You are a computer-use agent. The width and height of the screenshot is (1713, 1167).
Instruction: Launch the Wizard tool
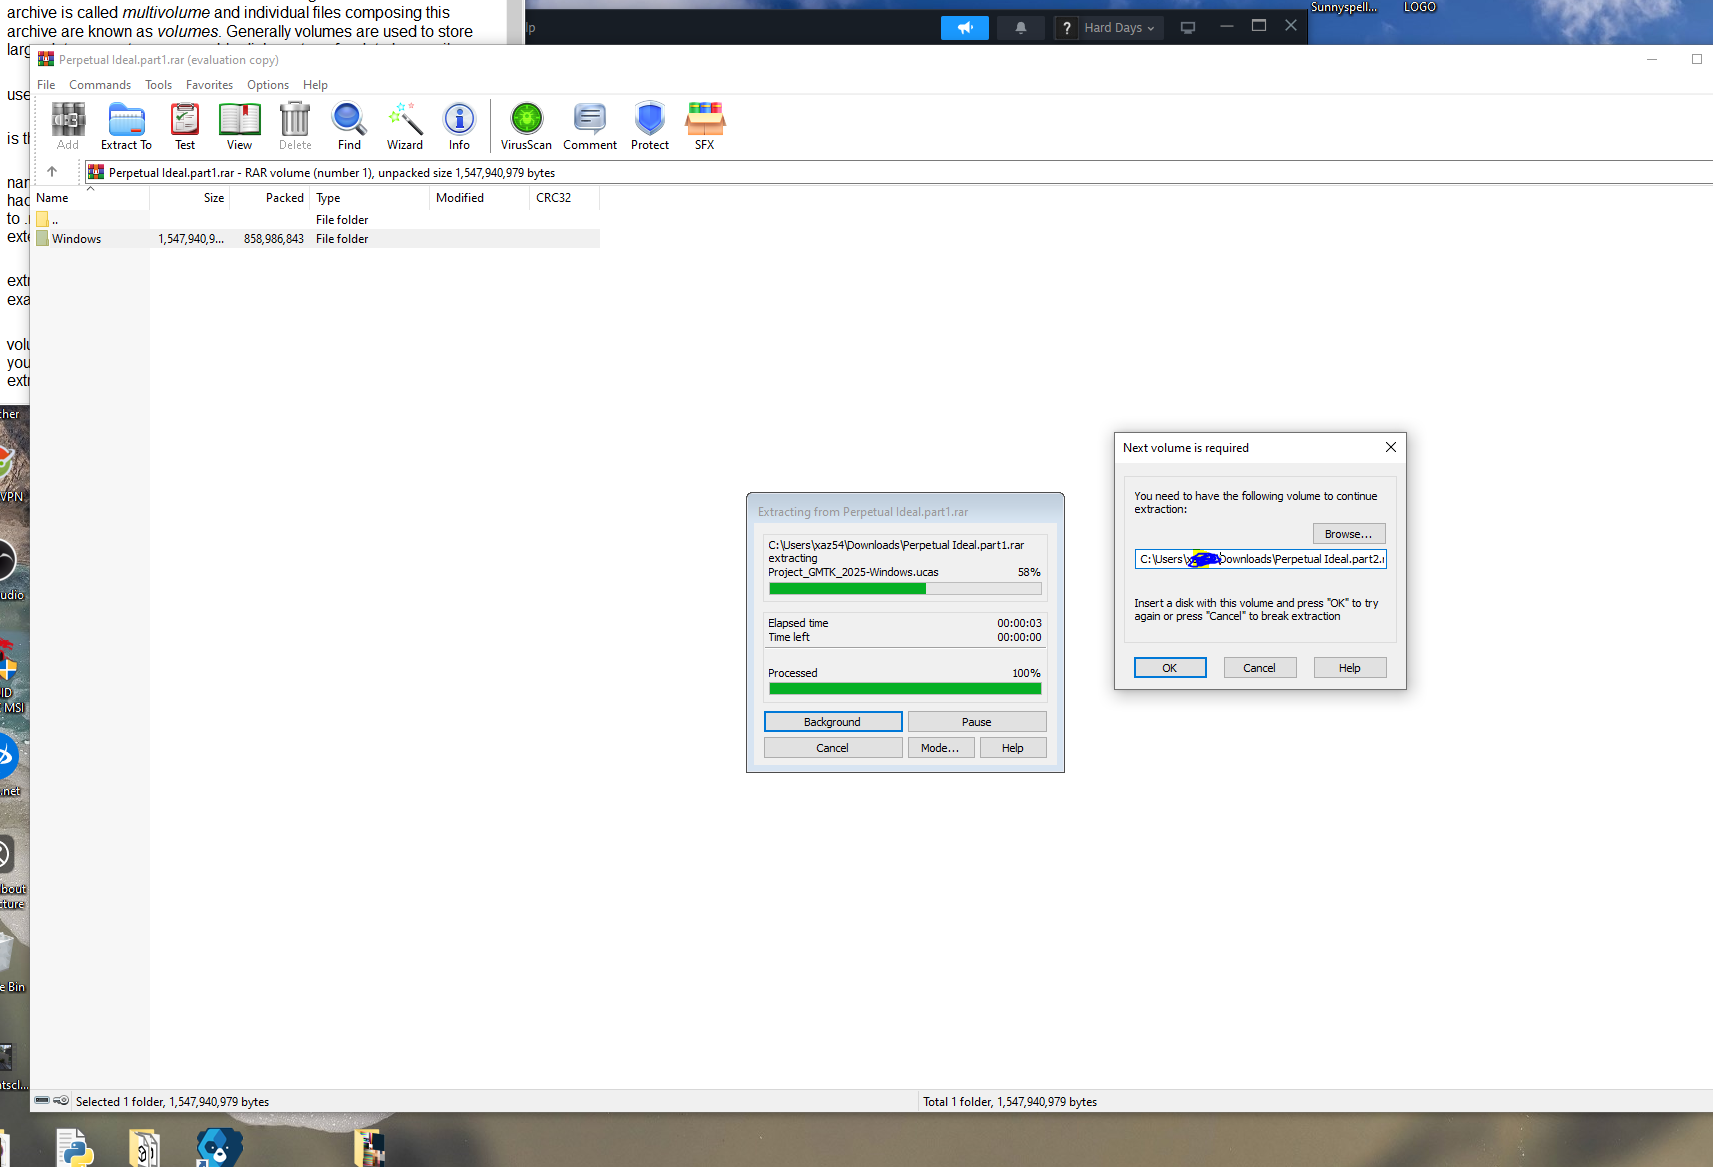(x=405, y=126)
